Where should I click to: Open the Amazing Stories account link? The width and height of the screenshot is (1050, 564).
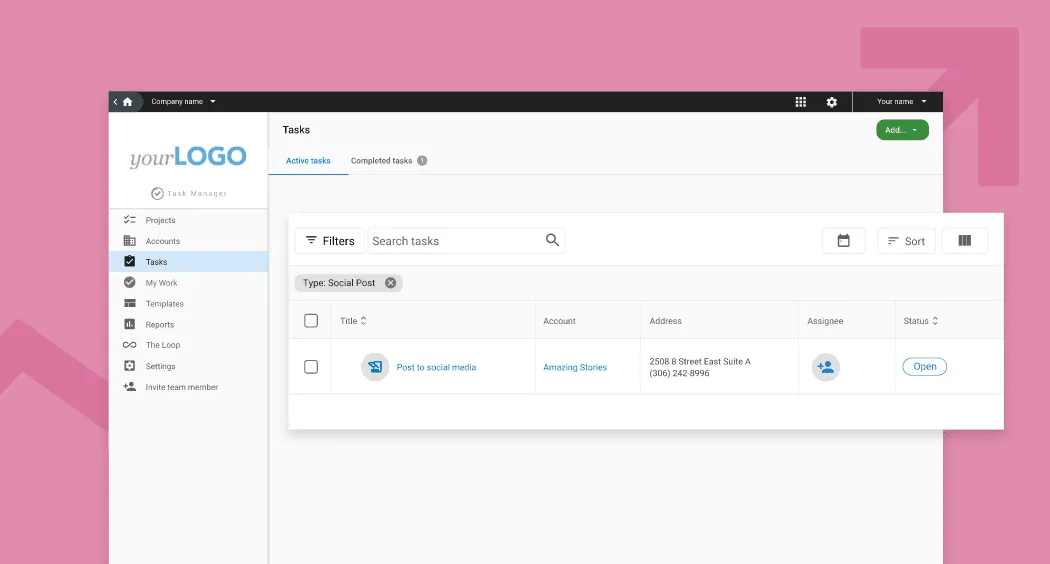pyautogui.click(x=575, y=368)
